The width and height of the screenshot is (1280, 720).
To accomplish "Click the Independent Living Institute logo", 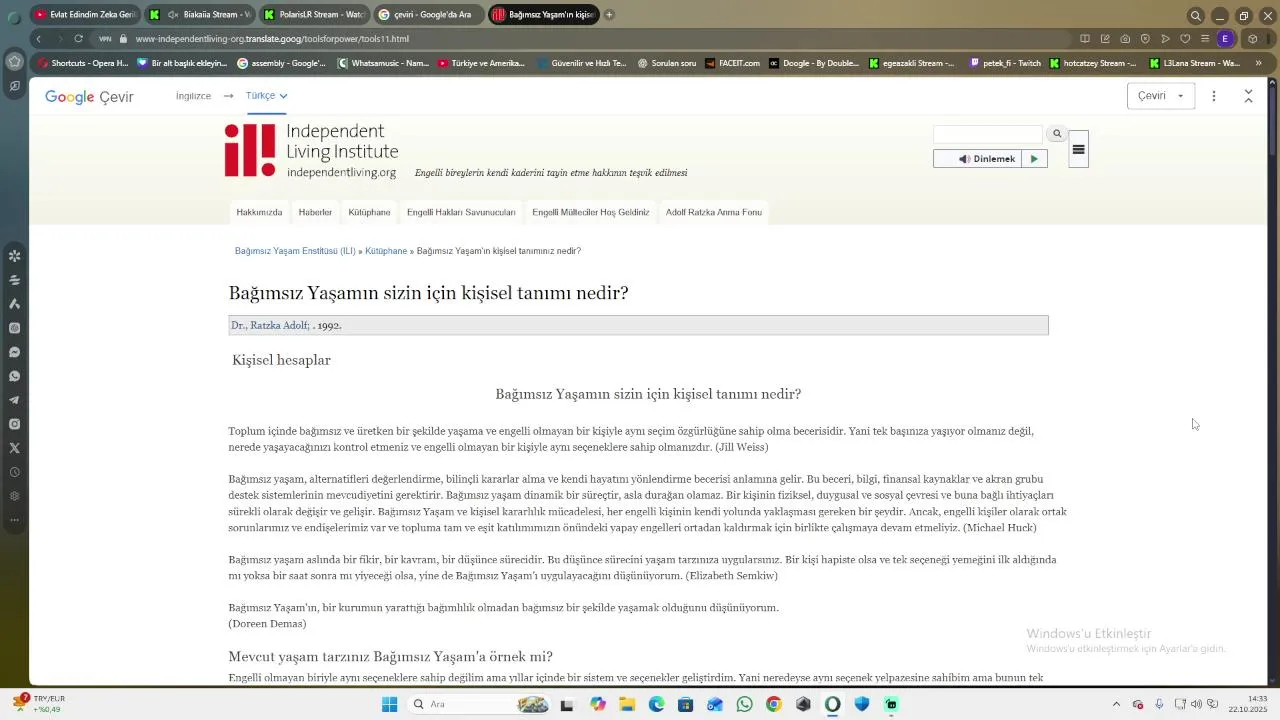I will 311,151.
